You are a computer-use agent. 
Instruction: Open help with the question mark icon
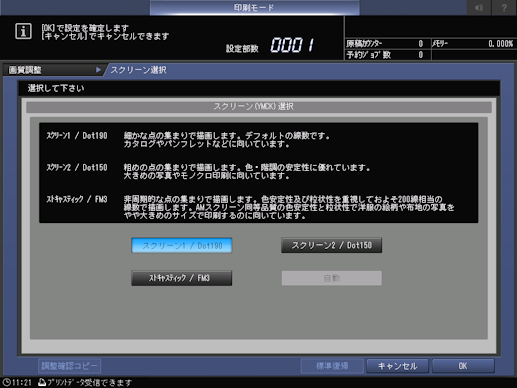pyautogui.click(x=504, y=8)
